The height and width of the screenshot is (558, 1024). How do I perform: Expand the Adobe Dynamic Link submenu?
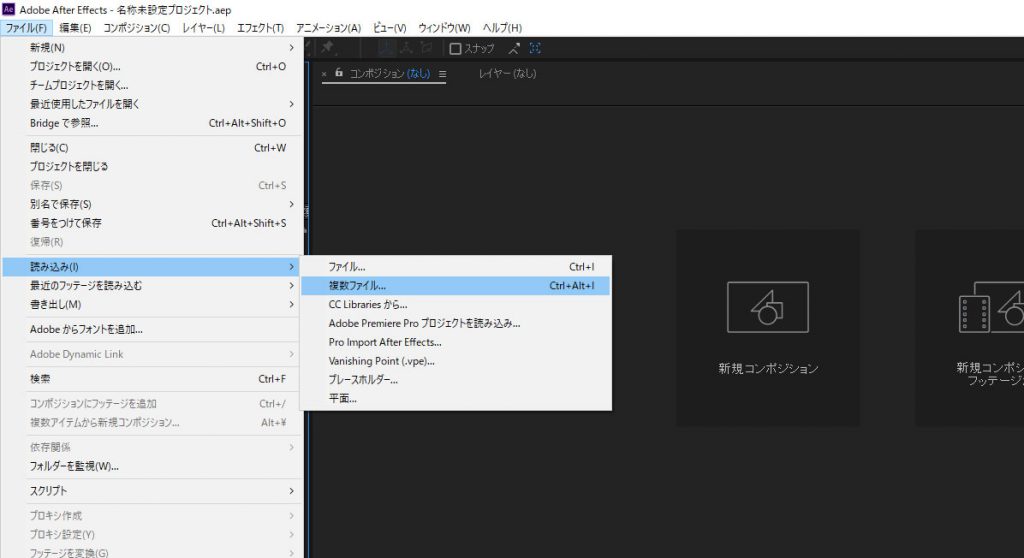[x=151, y=354]
